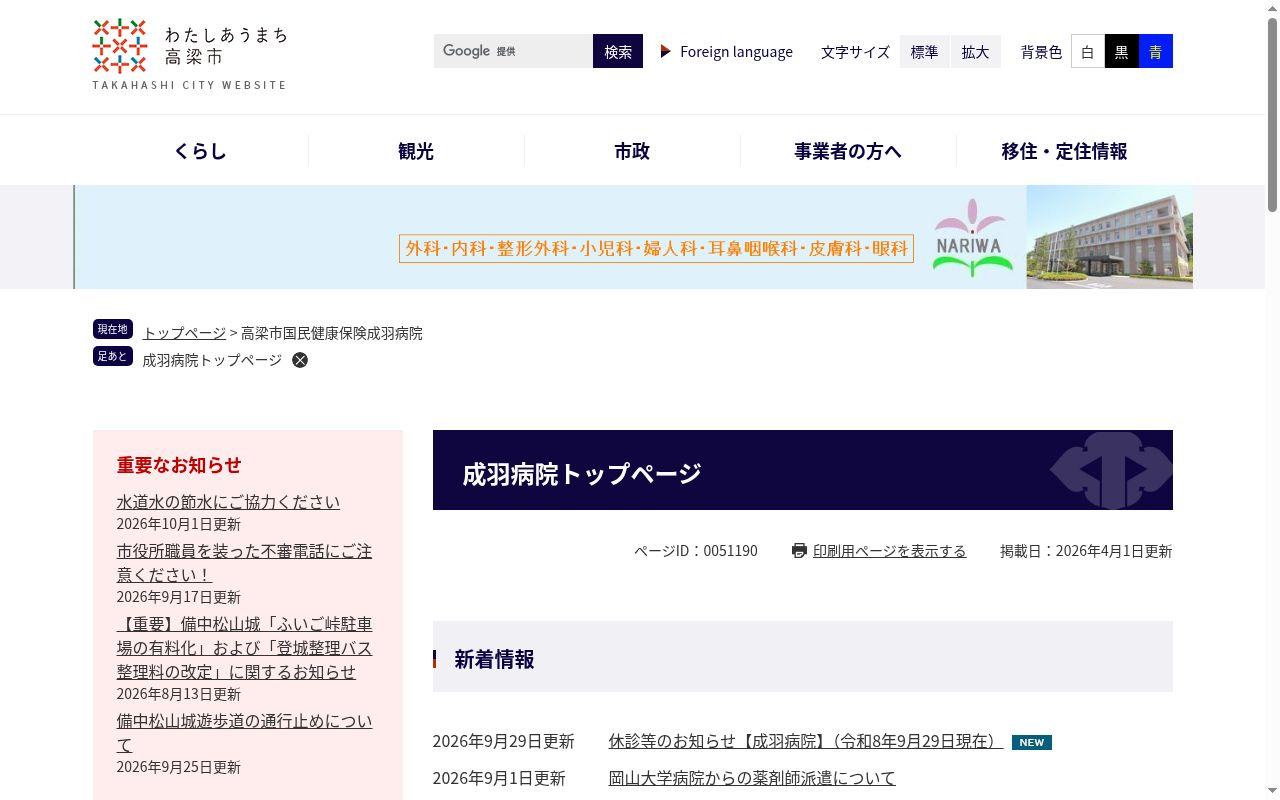Follow the トップページ breadcrumb link
Screen dimensions: 1280x800
184,333
